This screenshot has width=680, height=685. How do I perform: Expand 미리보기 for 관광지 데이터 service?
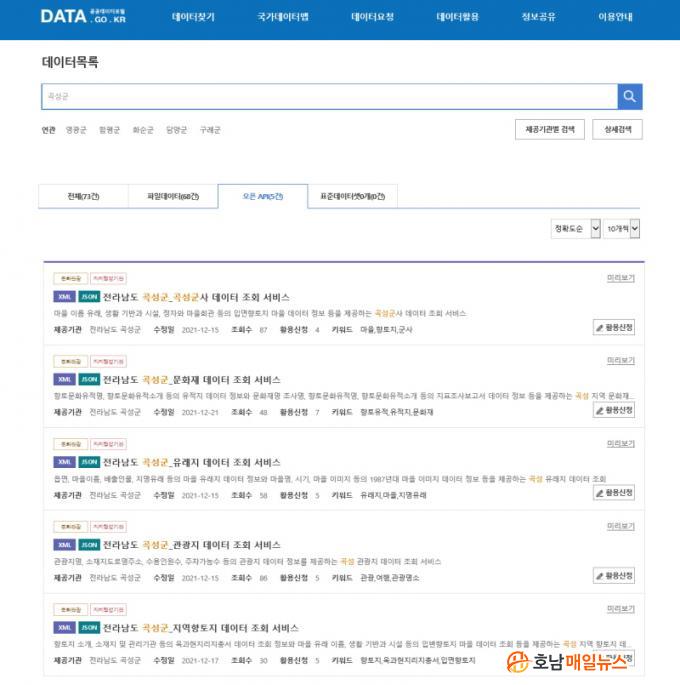click(x=620, y=525)
